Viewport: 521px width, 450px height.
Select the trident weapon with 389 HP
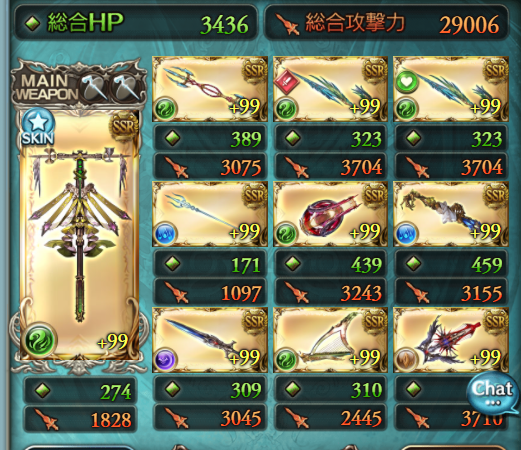tap(210, 89)
